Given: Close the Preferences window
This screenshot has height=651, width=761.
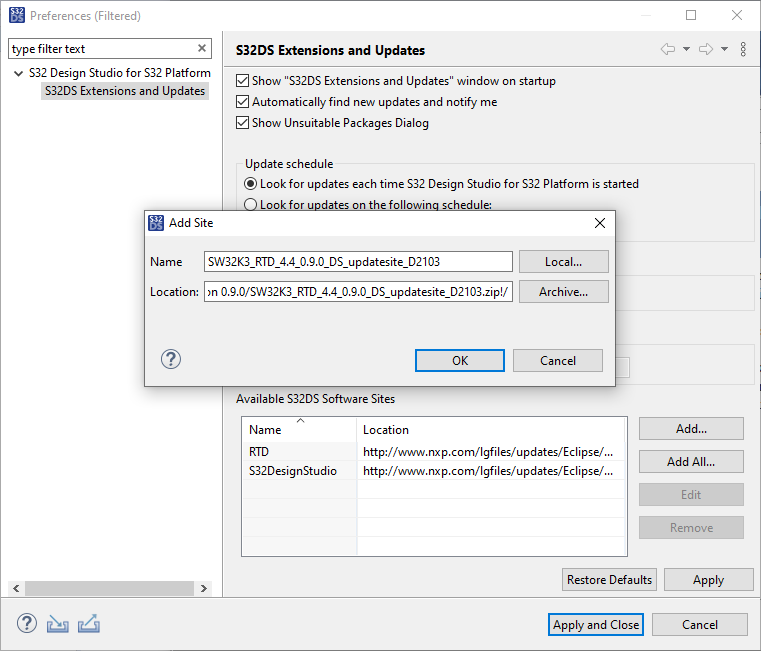Looking at the screenshot, I should 737,15.
